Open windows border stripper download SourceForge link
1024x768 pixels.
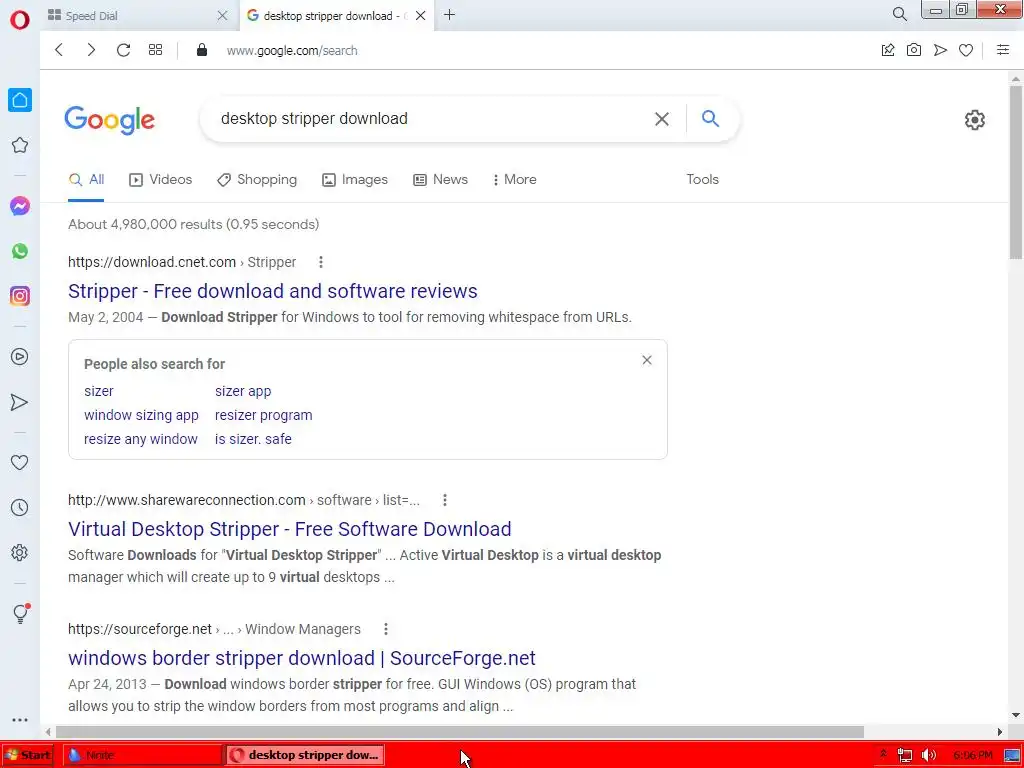302,658
